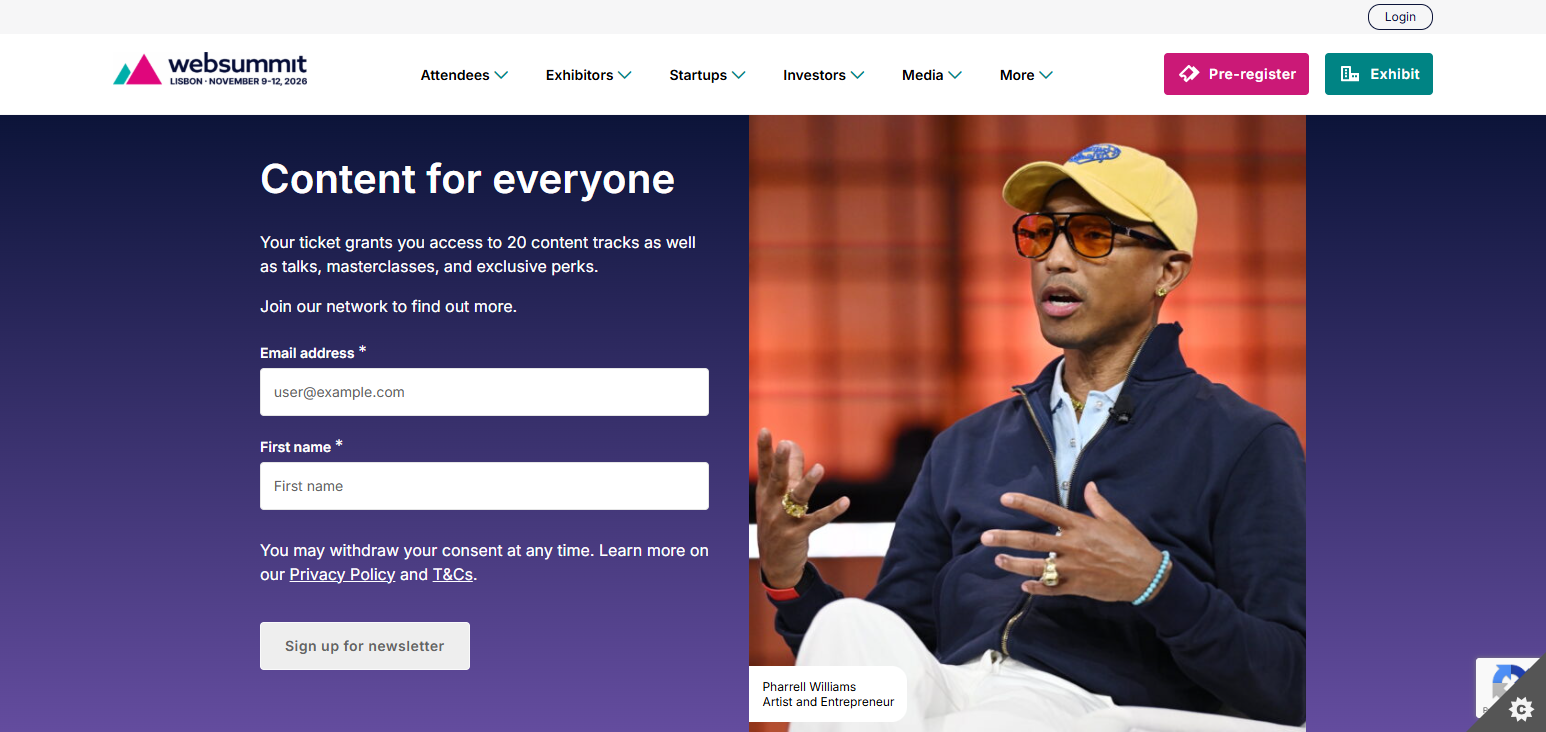The width and height of the screenshot is (1546, 732).
Task: Open cookie settings gear icon
Action: [1521, 709]
